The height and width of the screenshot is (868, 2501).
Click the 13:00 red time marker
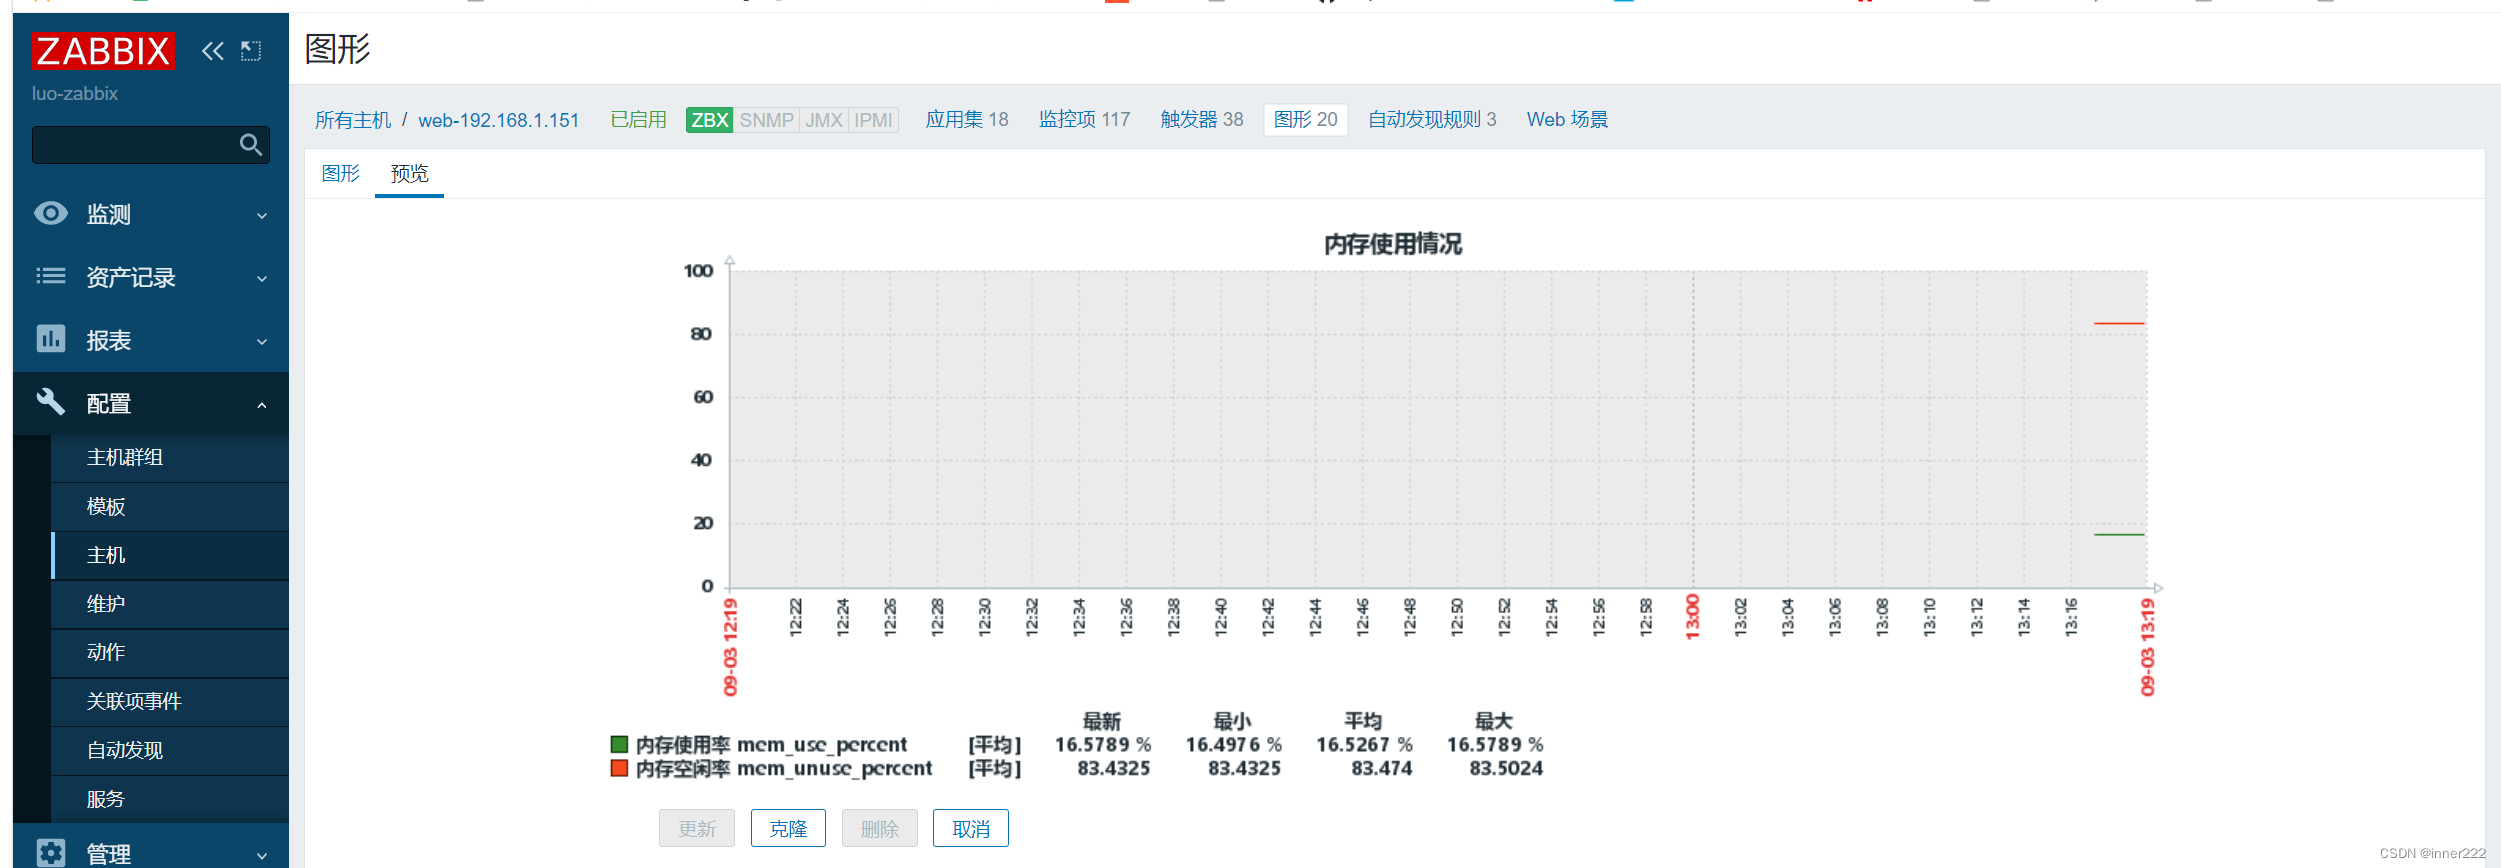(1693, 616)
